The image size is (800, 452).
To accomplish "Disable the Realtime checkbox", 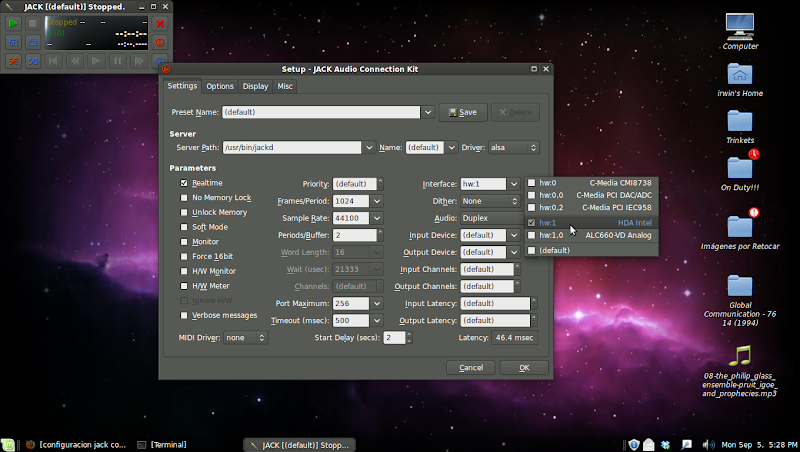I will pyautogui.click(x=184, y=183).
